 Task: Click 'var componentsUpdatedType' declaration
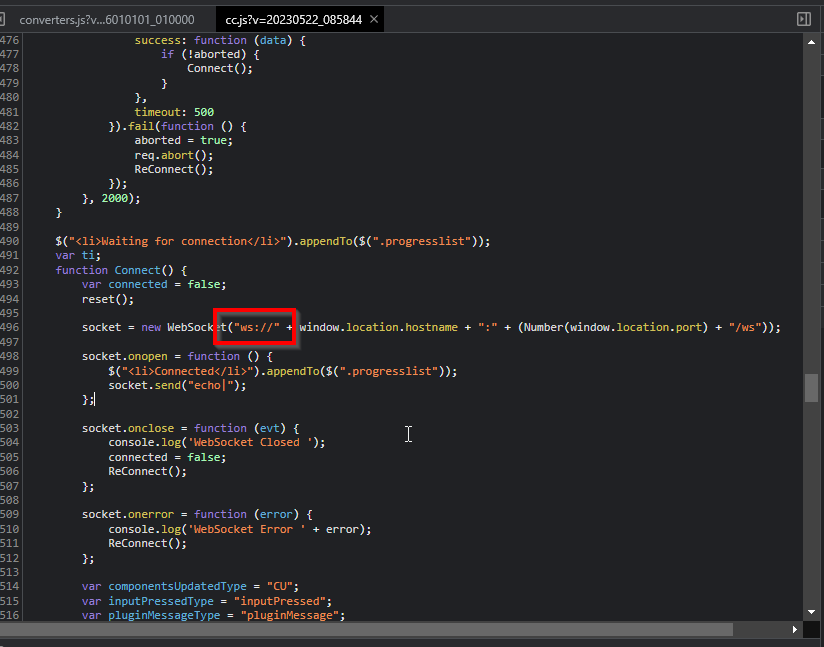190,586
